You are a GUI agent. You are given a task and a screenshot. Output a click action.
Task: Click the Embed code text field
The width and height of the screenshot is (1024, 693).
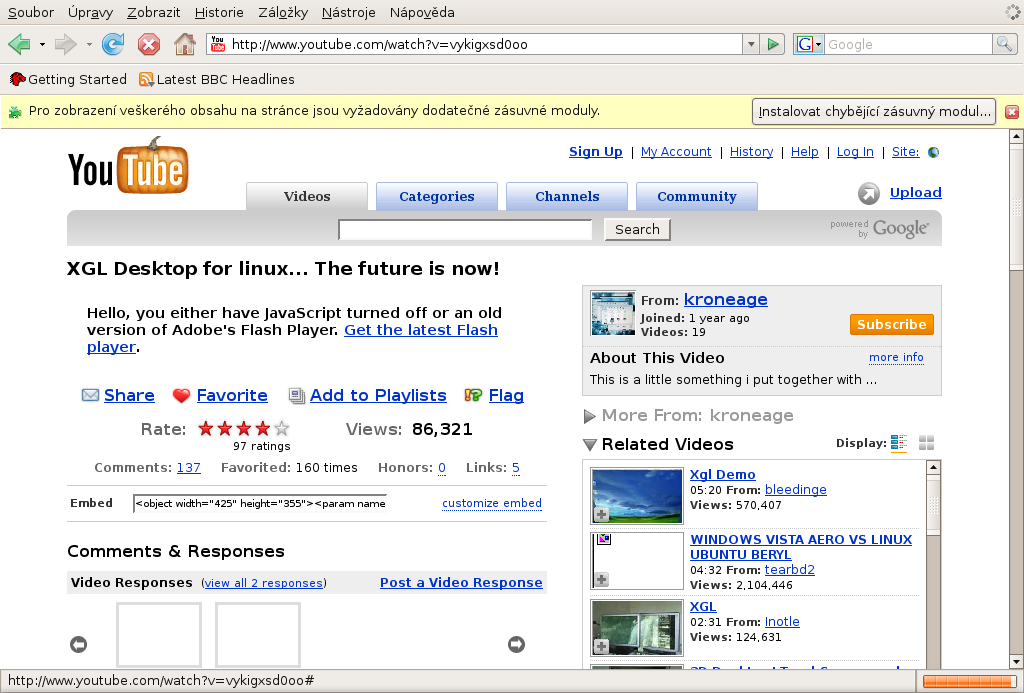260,503
